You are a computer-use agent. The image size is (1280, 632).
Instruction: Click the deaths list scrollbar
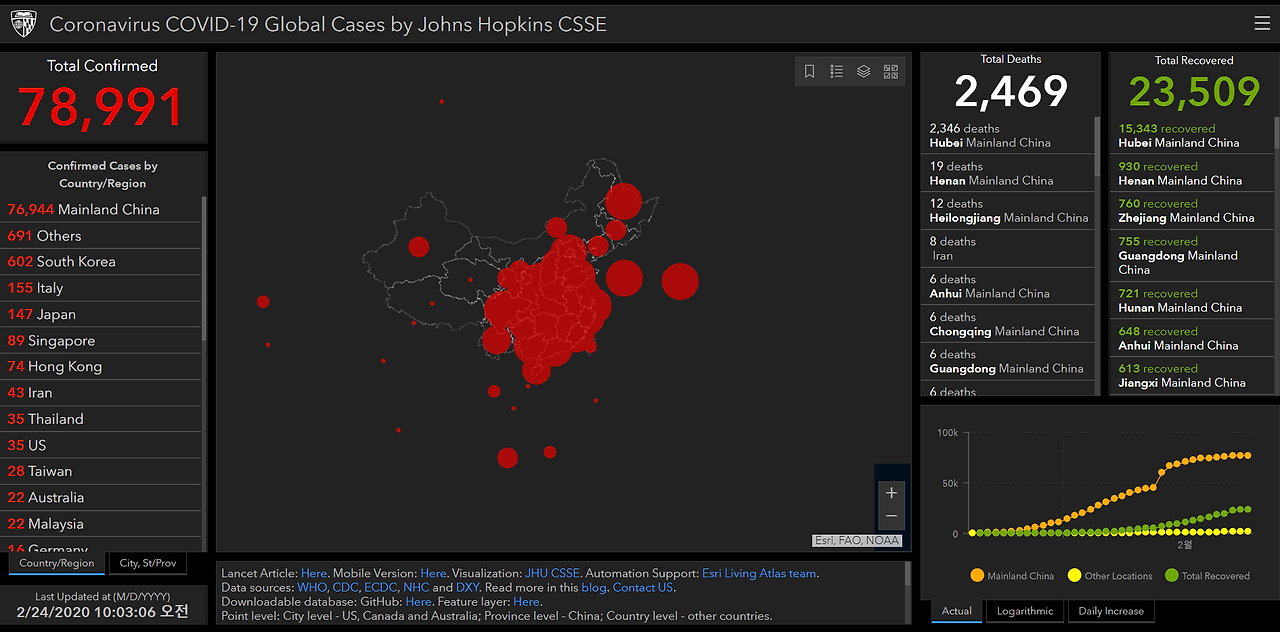pyautogui.click(x=1097, y=148)
